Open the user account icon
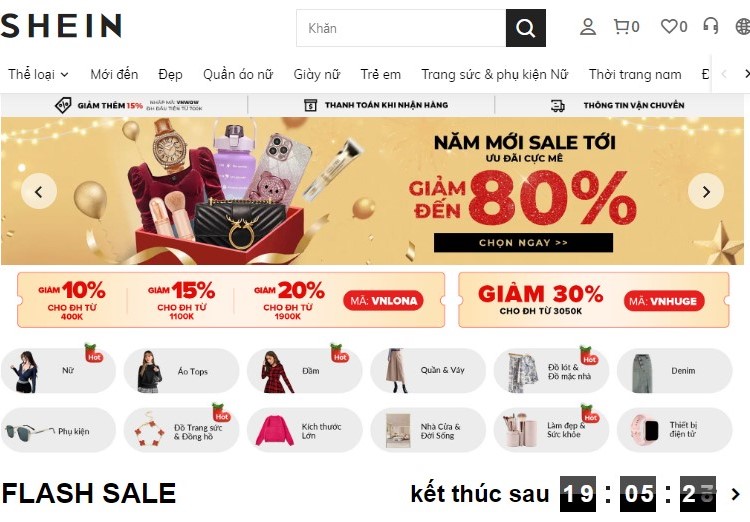Image resolution: width=750 pixels, height=522 pixels. click(588, 27)
